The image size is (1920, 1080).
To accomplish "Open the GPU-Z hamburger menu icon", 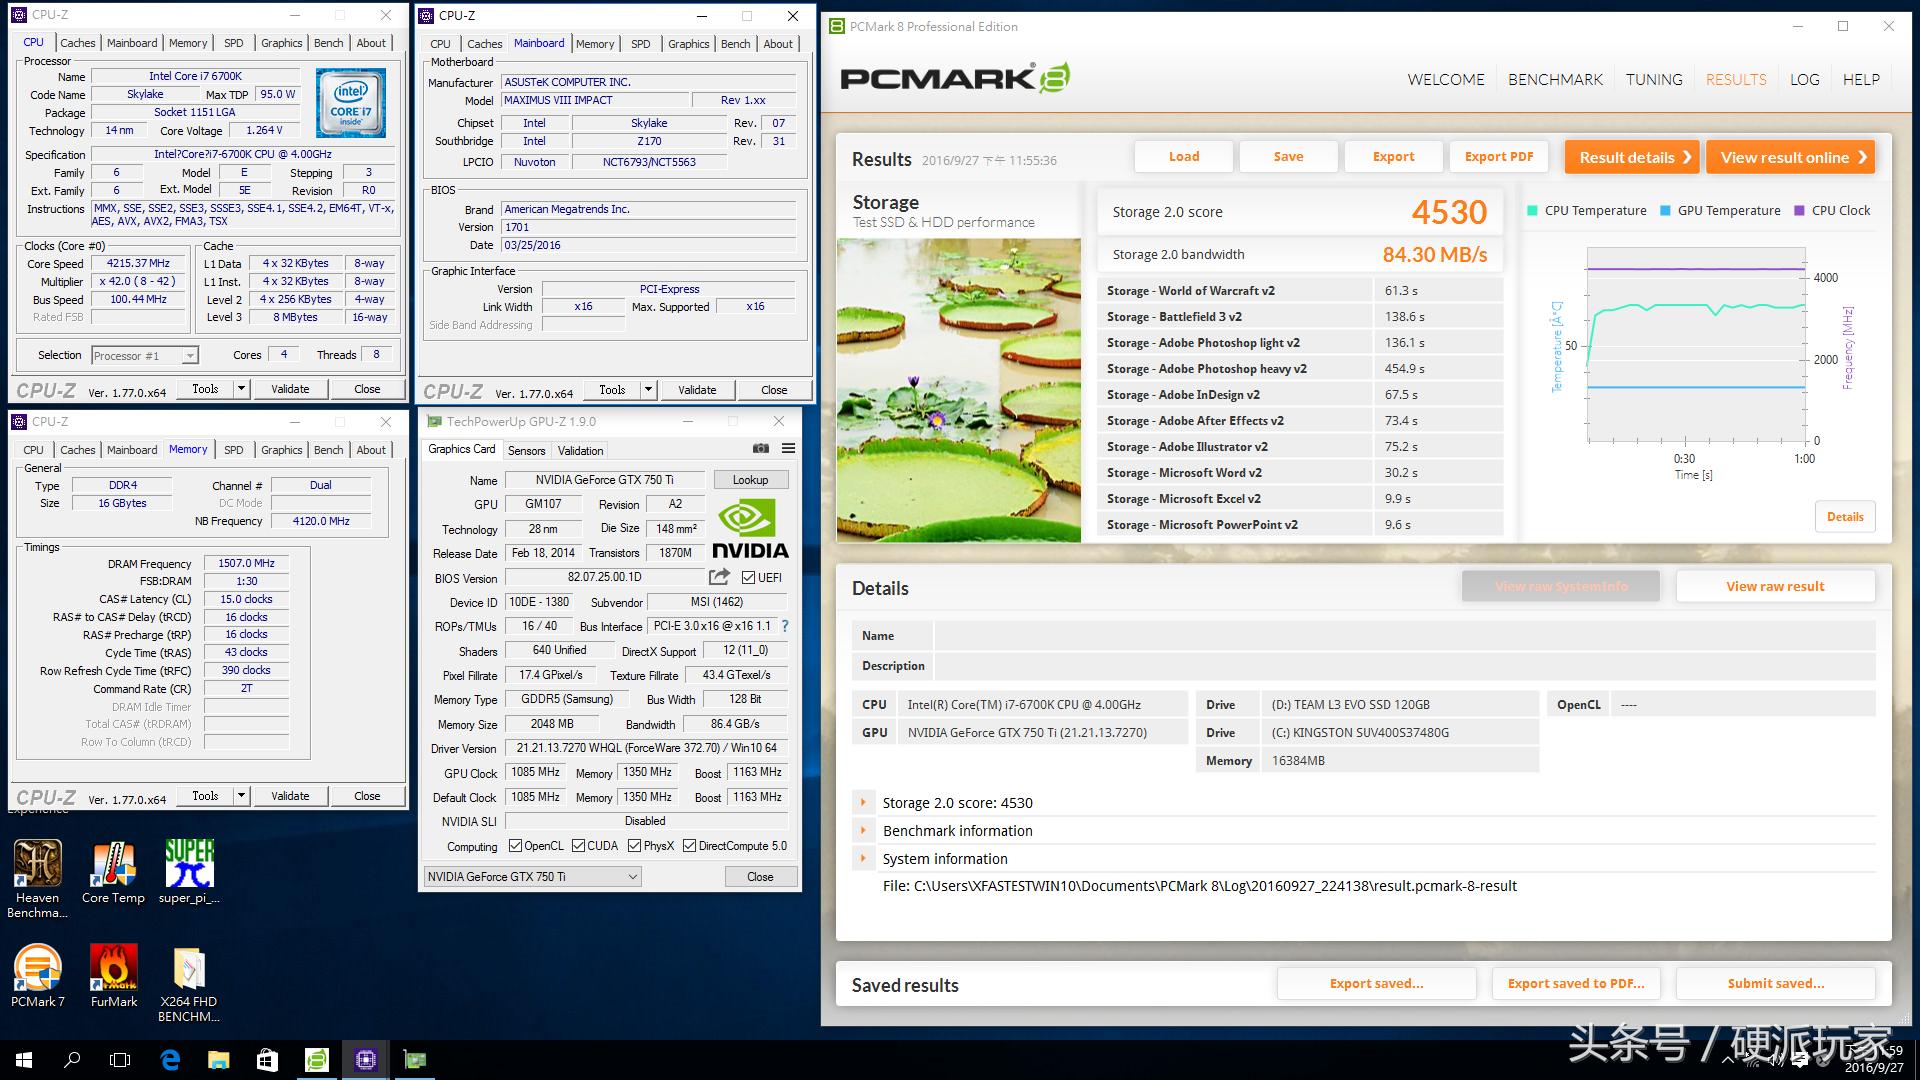I will (x=788, y=449).
